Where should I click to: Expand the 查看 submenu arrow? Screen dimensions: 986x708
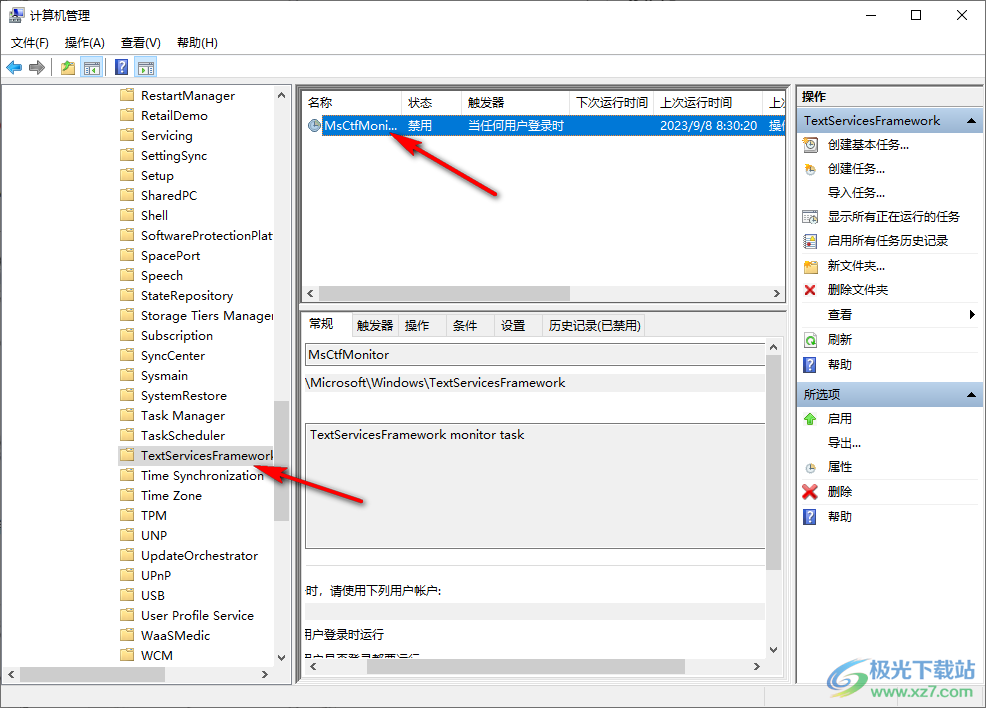[972, 314]
